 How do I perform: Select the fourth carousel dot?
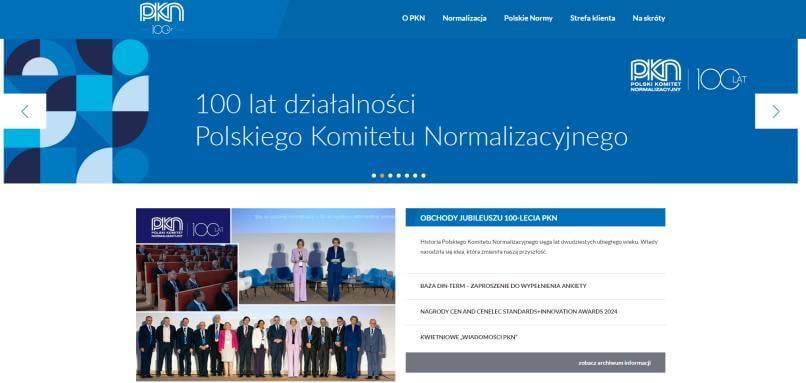pos(398,175)
